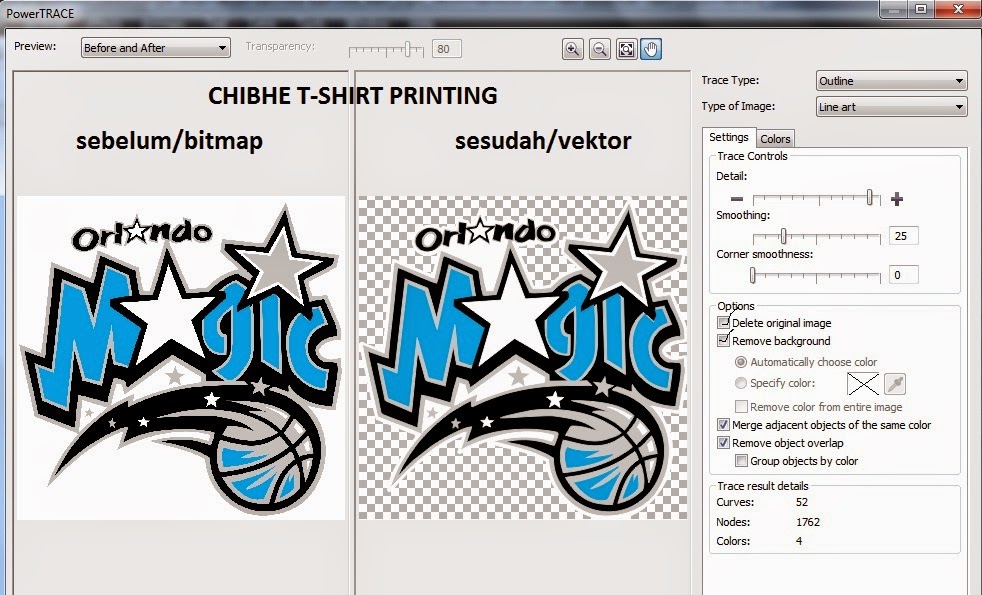The width and height of the screenshot is (982, 595).
Task: Click the 'sesudah/vektor' caption text
Action: coord(543,140)
